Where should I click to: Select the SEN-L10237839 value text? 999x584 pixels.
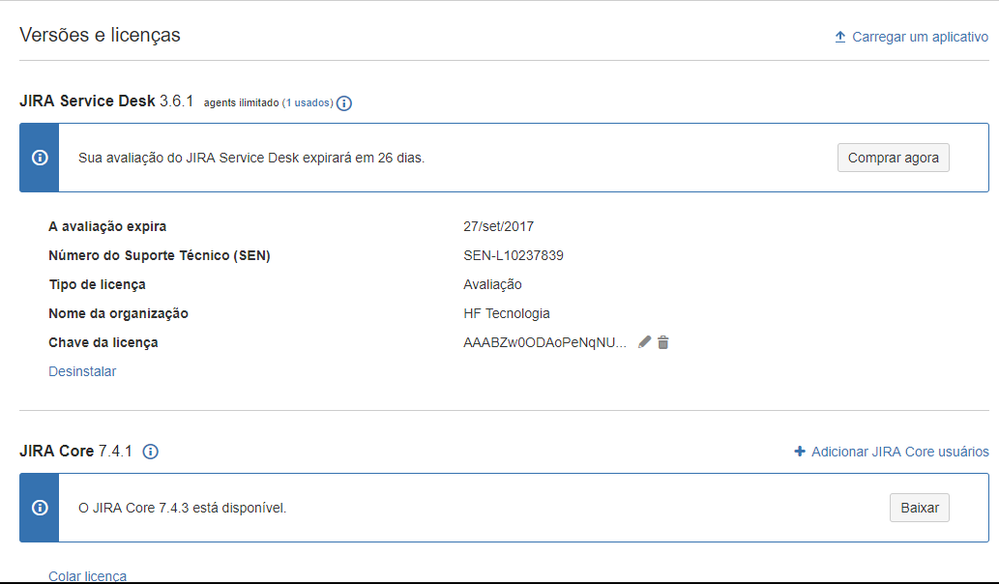point(514,255)
